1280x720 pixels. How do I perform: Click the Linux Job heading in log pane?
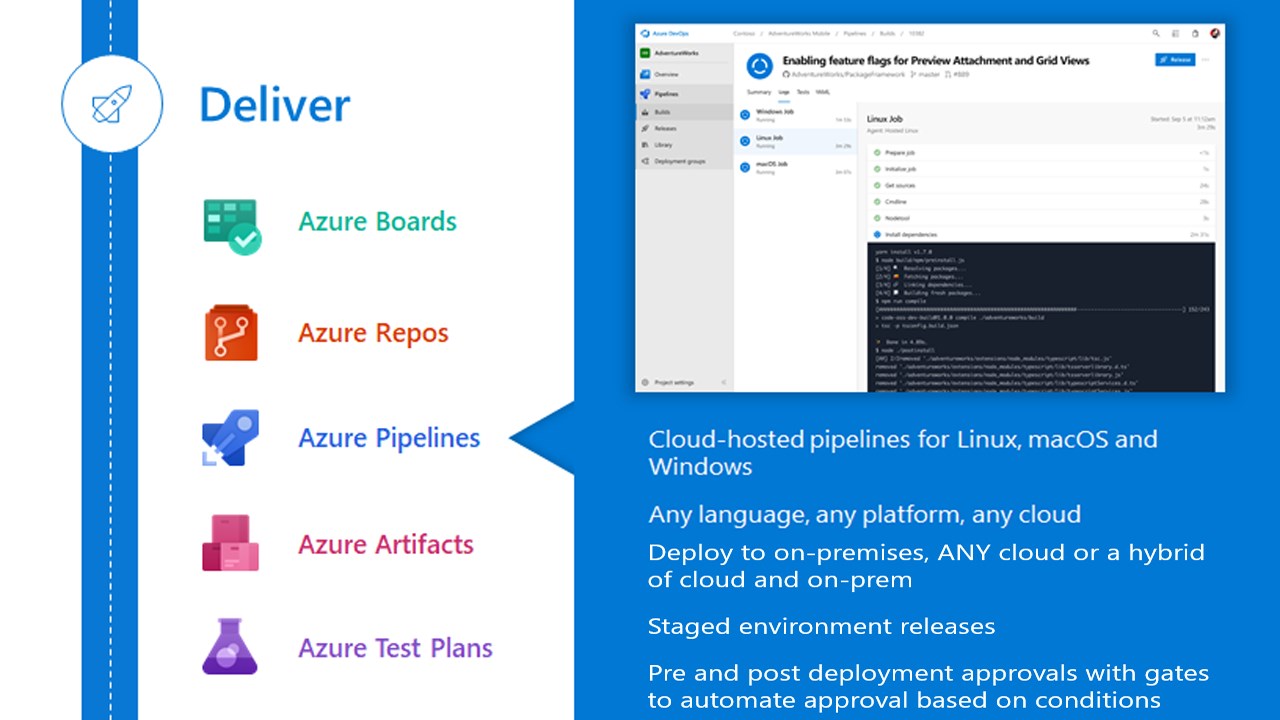point(884,119)
